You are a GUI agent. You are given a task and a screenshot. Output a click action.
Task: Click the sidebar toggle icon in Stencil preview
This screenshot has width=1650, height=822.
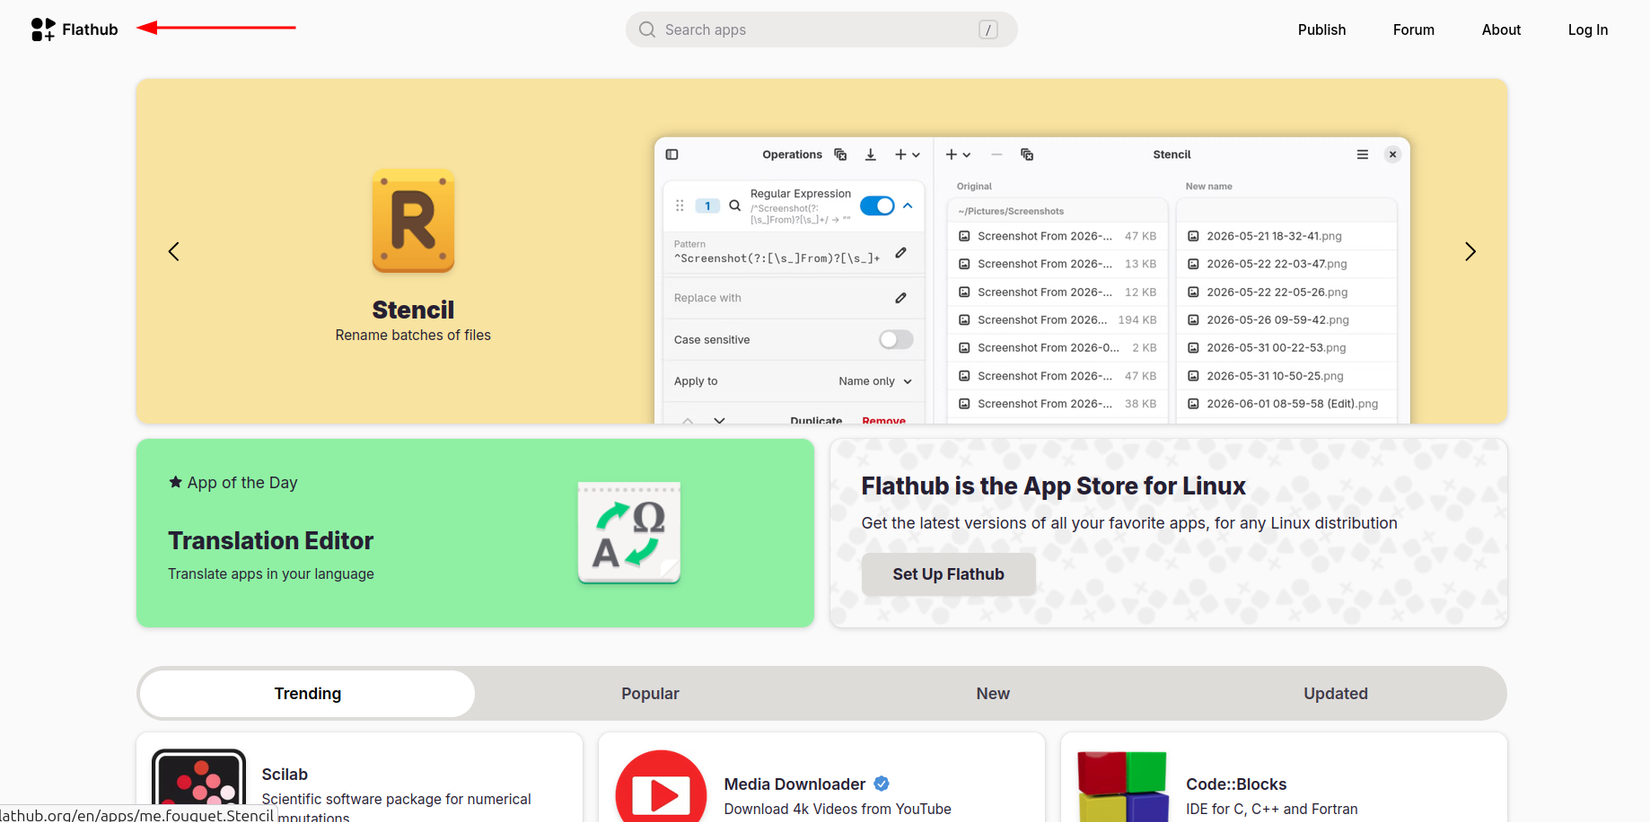(x=672, y=155)
